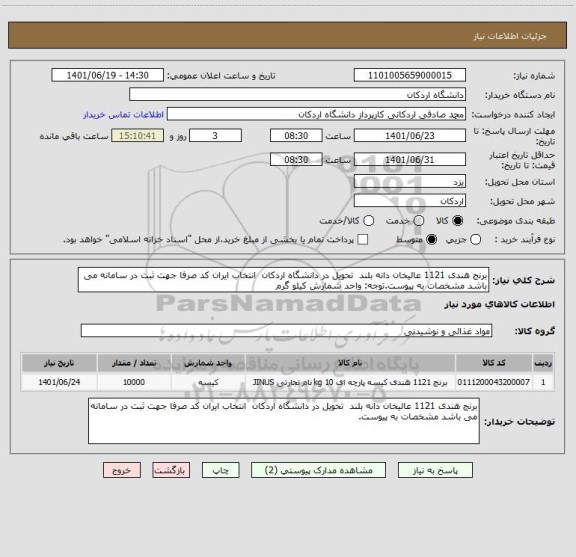Click مشاهده مدارک پیوستی (2) button

point(318,470)
